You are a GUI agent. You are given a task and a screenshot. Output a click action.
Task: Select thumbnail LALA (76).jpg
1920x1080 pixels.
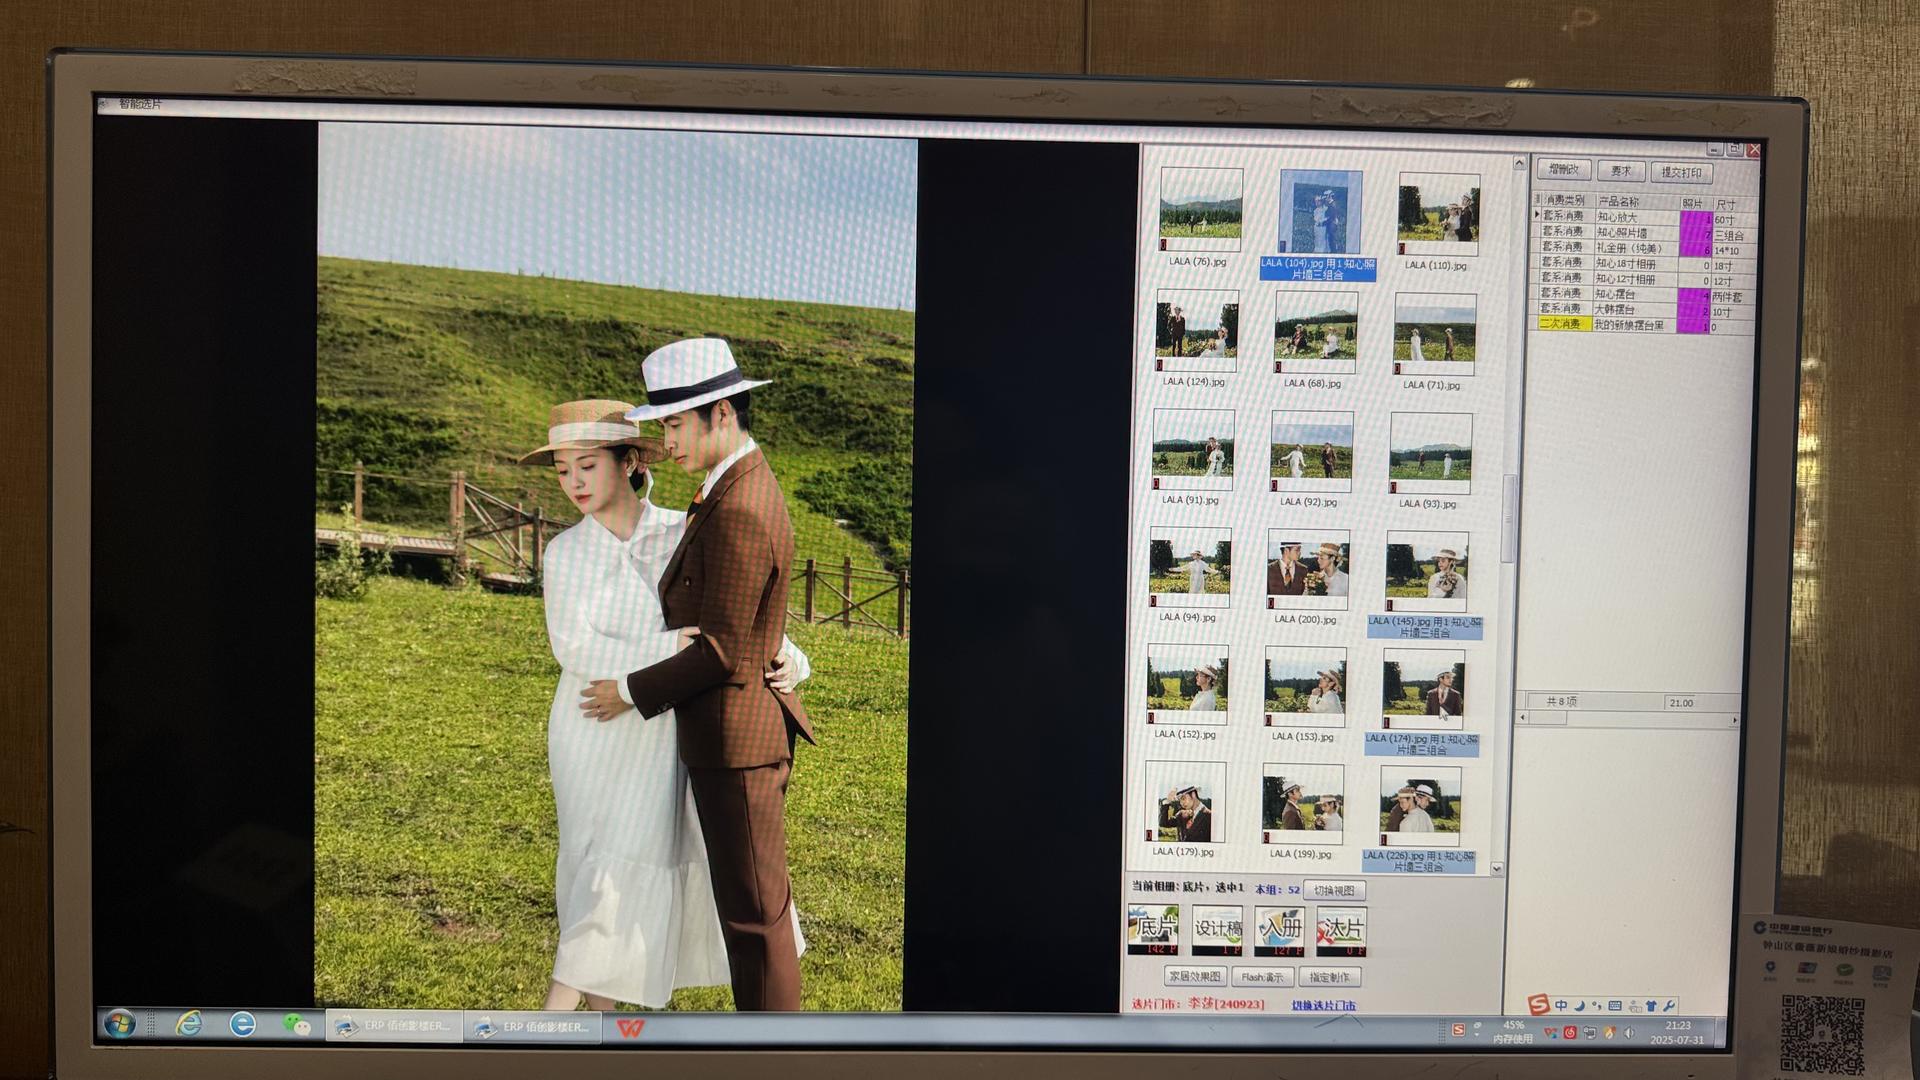click(1200, 209)
